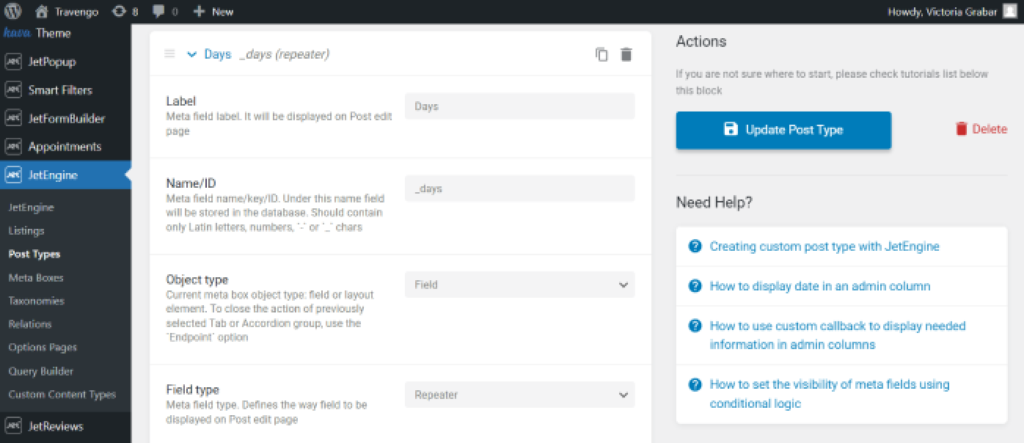This screenshot has width=1024, height=443.
Task: Open the WordPress logo menu
Action: [13, 11]
